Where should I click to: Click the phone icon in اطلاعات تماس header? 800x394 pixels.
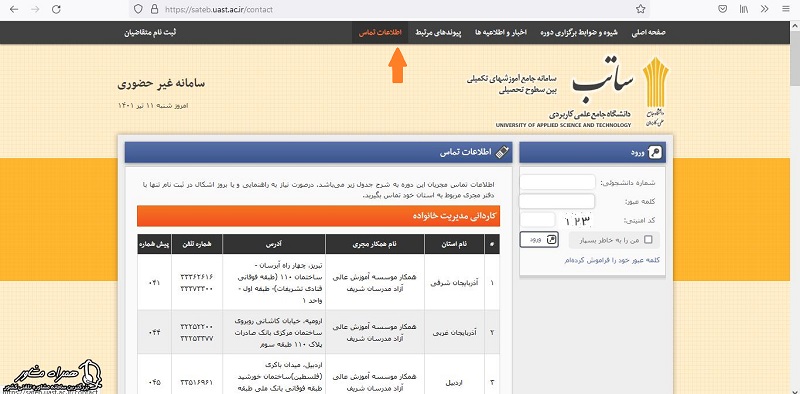pos(503,153)
